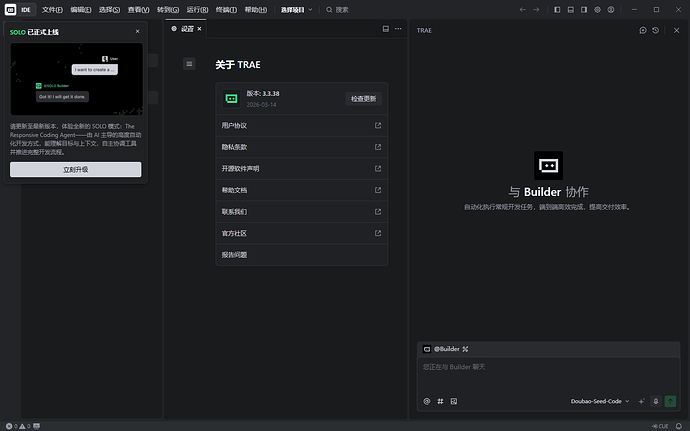690x431 pixels.
Task: Open the 开源软件声明 link row
Action: coord(301,169)
